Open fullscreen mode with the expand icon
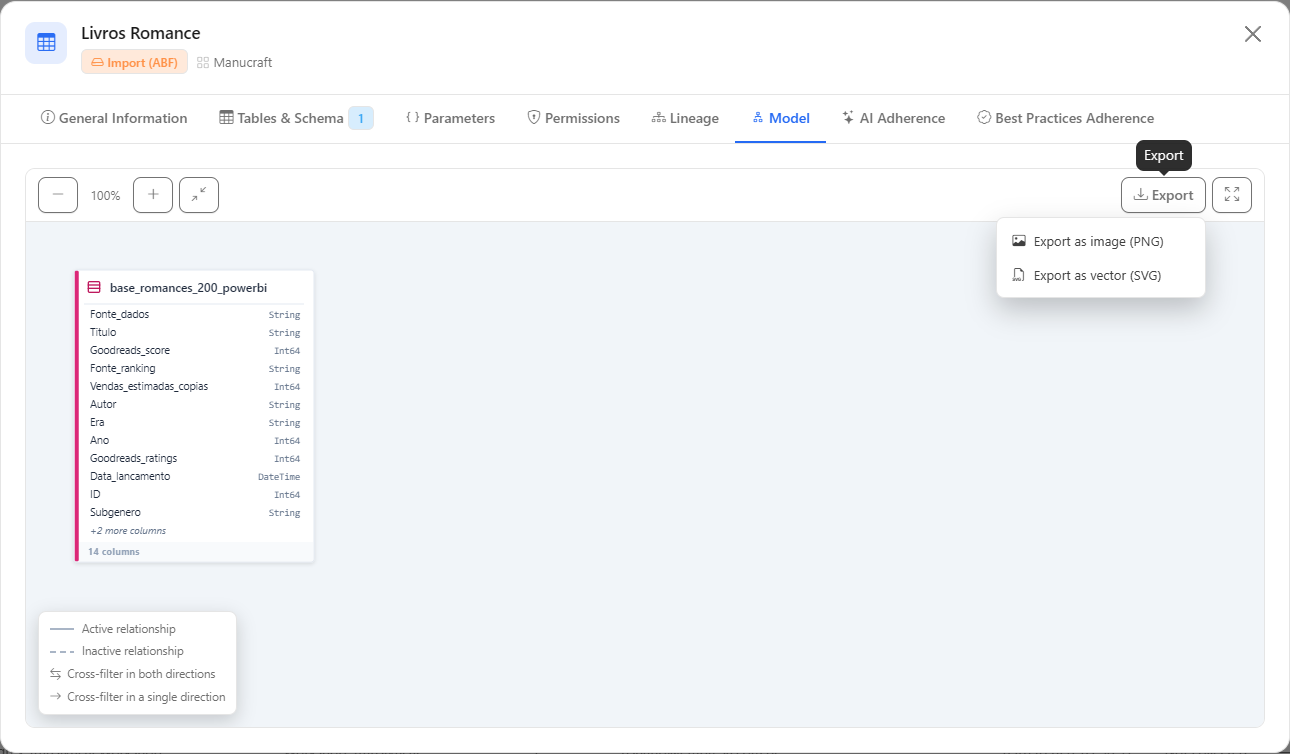 pyautogui.click(x=1232, y=195)
